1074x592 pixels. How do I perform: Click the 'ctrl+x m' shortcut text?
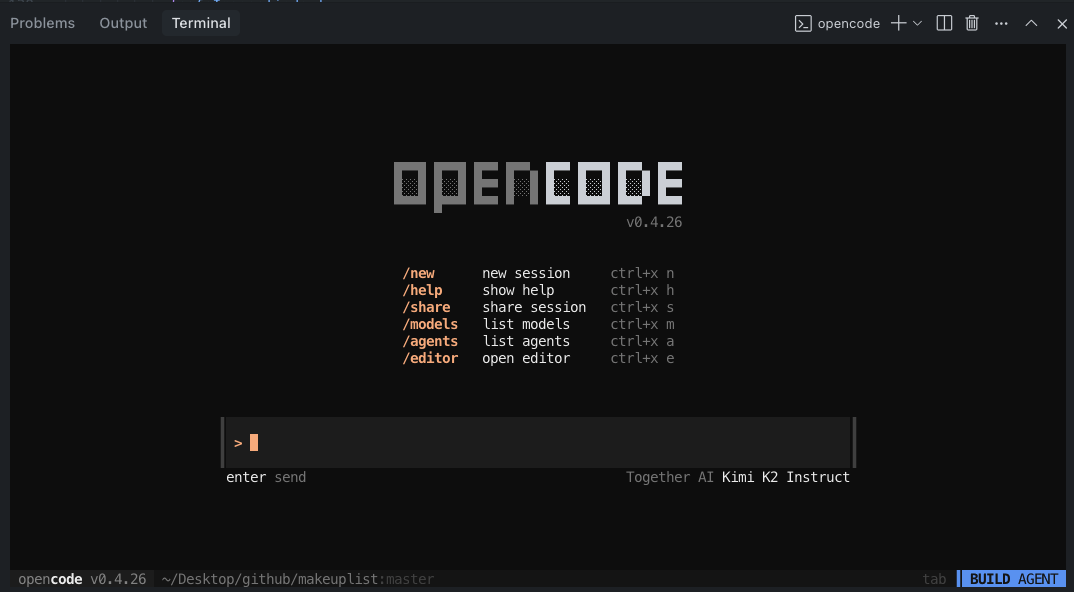pos(642,324)
